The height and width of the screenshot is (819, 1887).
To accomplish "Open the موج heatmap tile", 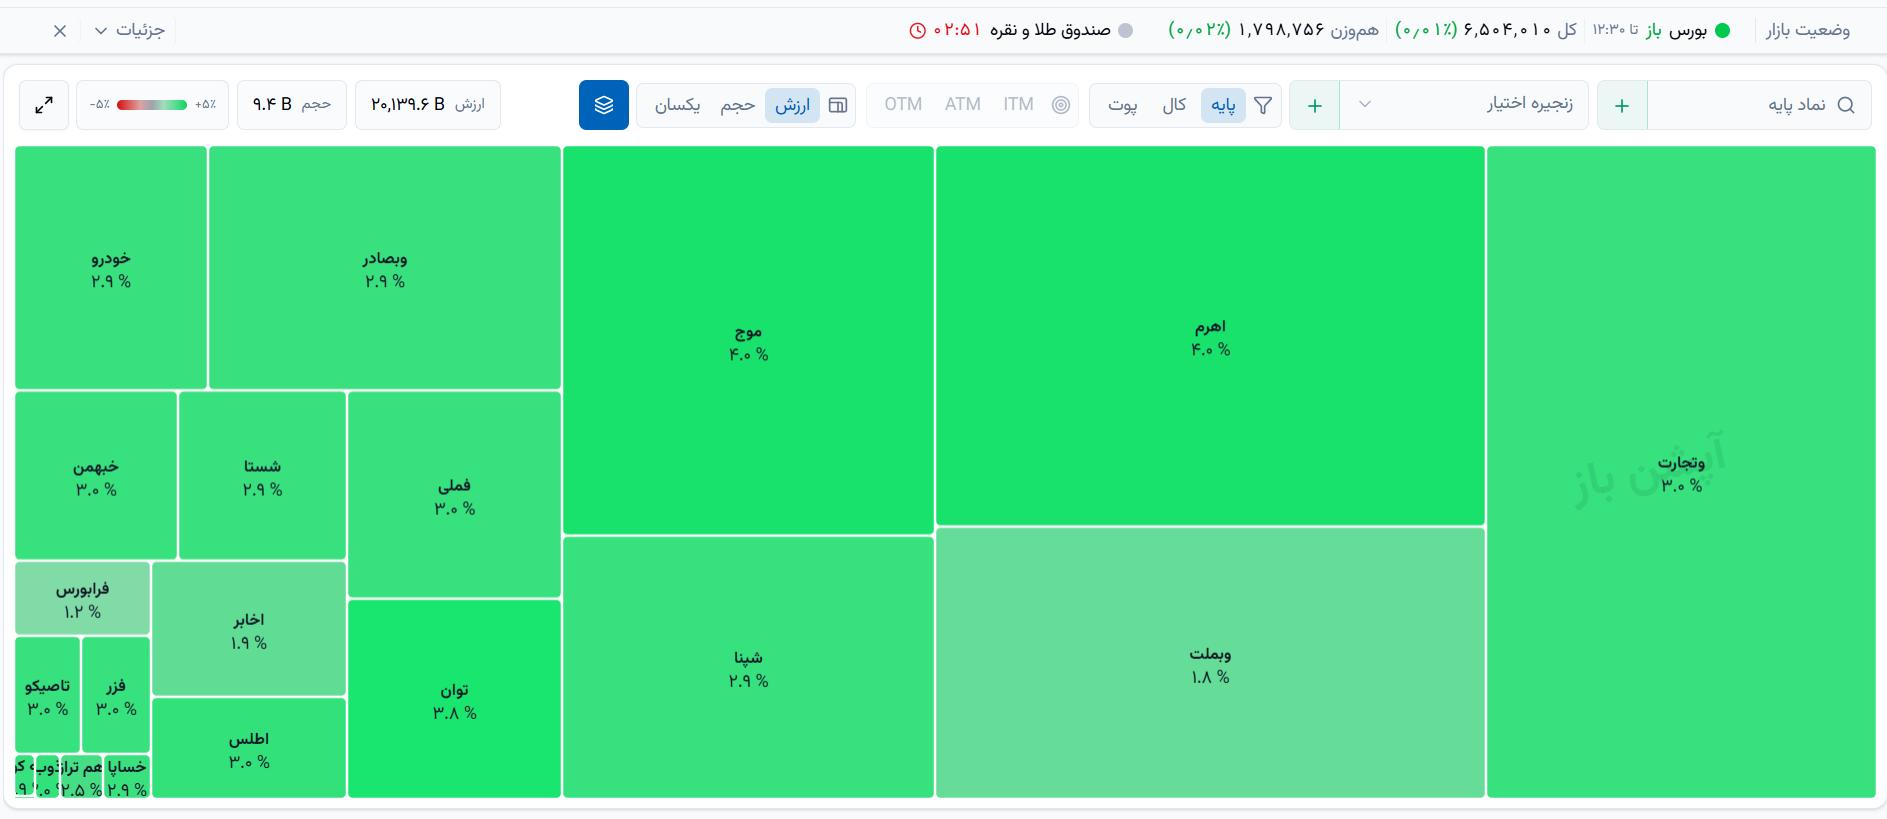I will point(748,341).
